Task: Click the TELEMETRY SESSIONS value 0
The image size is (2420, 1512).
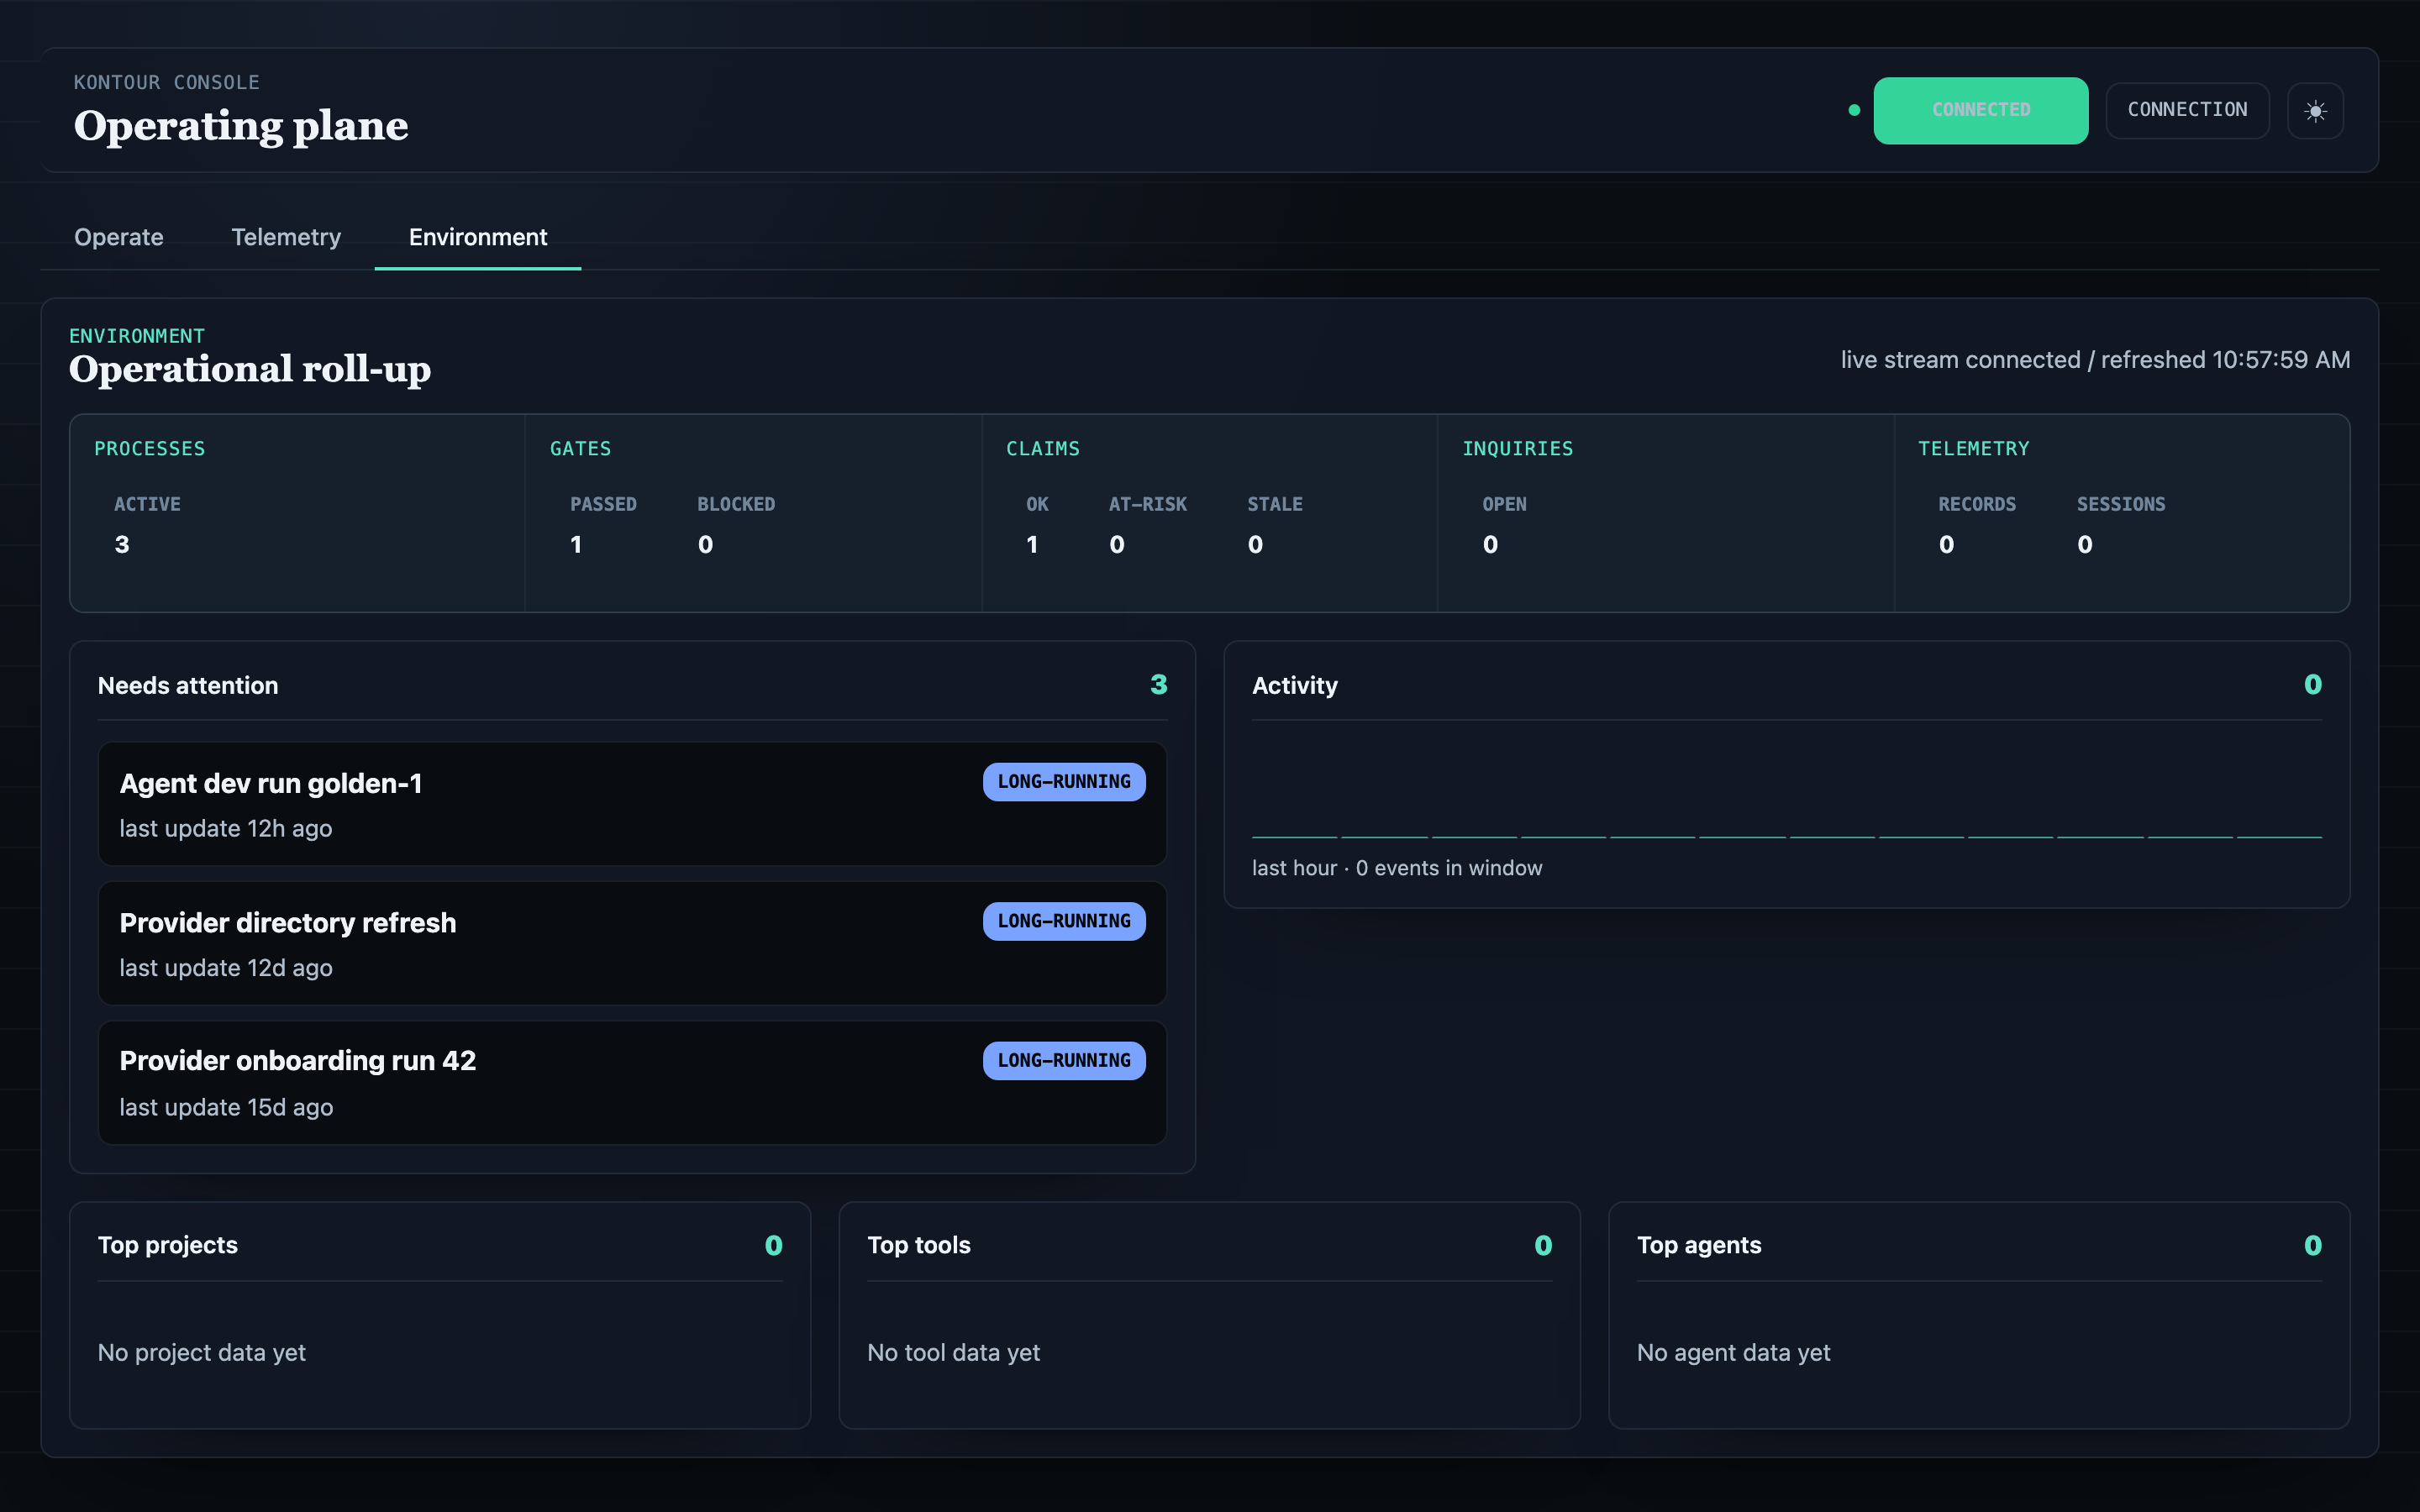Action: 2084,545
